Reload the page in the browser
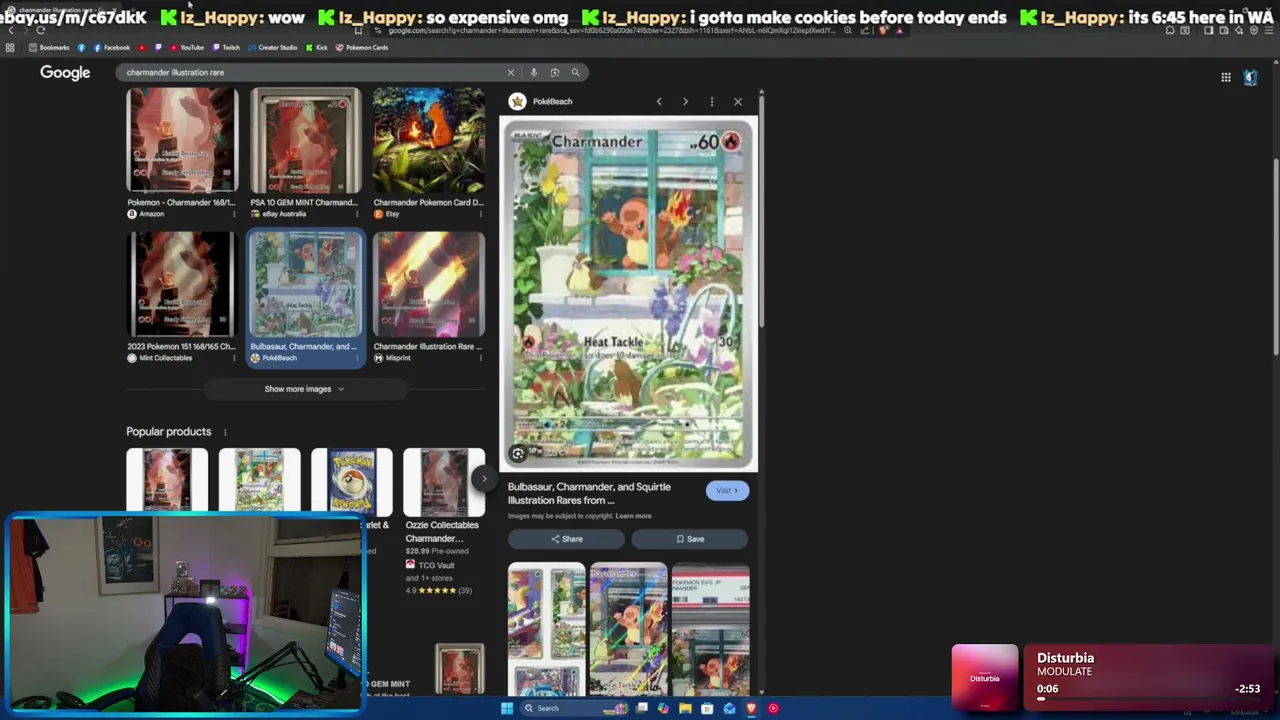This screenshot has height=720, width=1280. coord(40,30)
